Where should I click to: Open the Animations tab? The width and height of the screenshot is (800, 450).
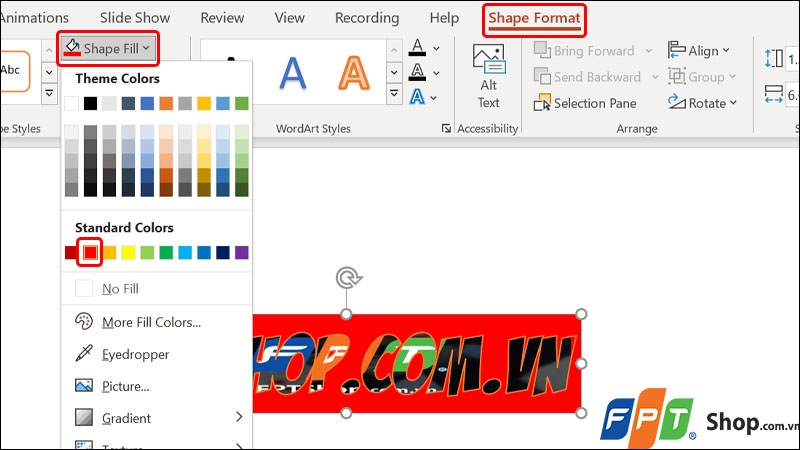34,18
